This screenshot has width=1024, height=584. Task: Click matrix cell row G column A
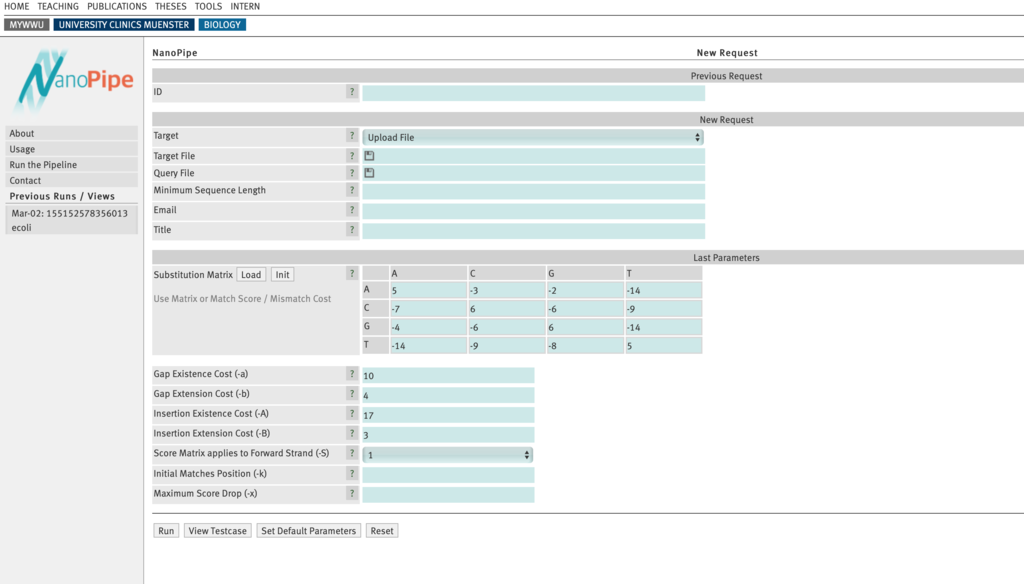pos(428,327)
